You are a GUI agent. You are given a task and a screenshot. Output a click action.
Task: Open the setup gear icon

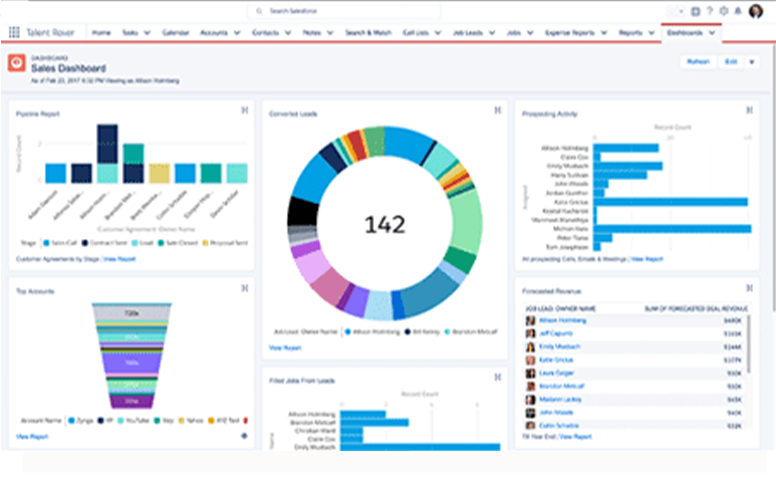click(x=724, y=11)
